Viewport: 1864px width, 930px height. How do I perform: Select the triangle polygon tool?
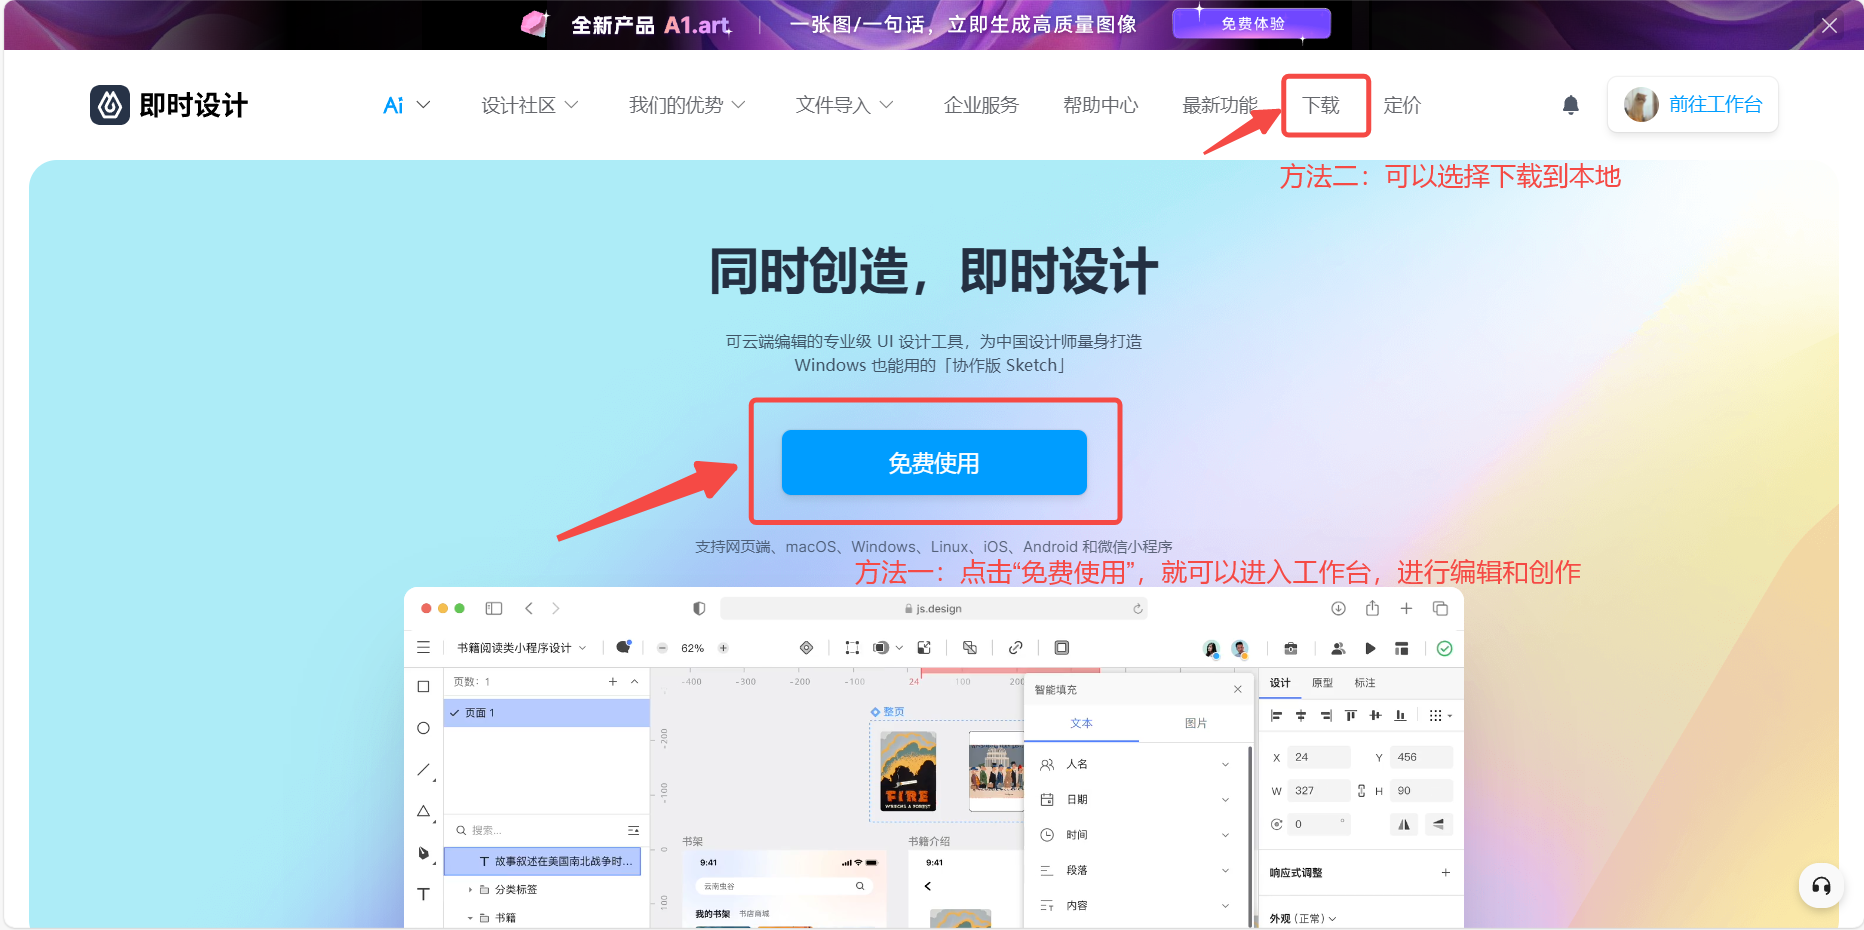424,812
